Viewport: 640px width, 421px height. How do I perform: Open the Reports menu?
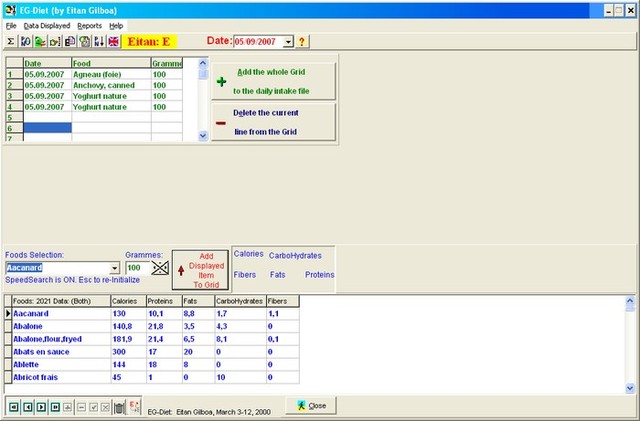point(89,26)
